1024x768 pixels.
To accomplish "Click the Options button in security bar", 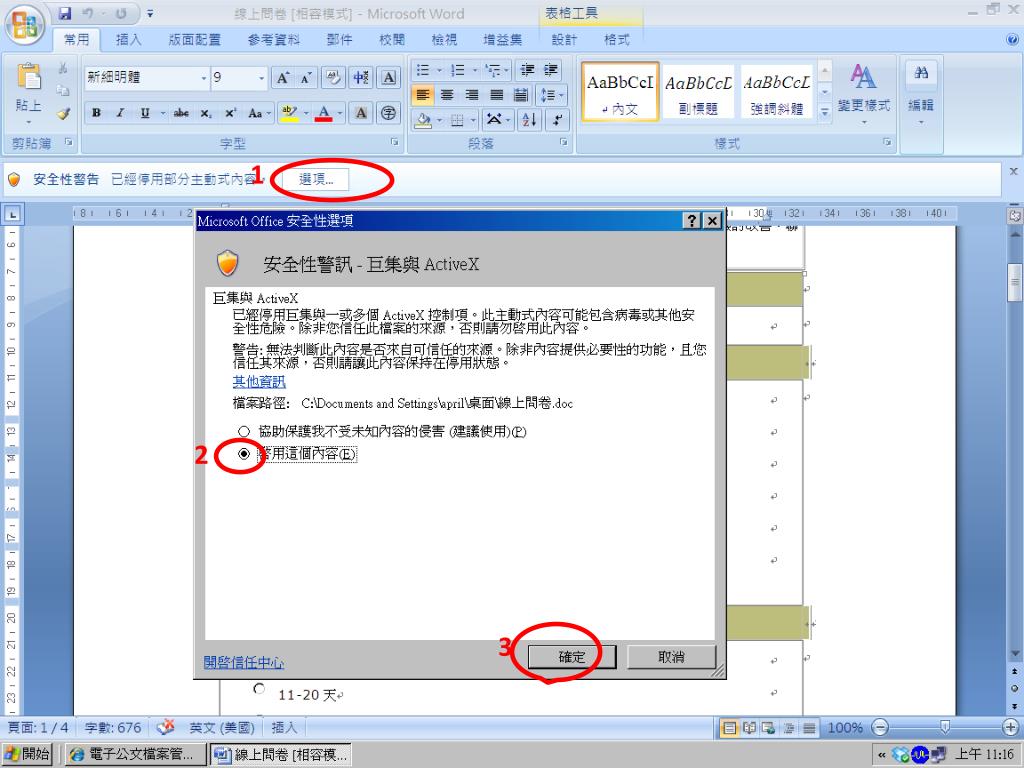I will point(317,179).
